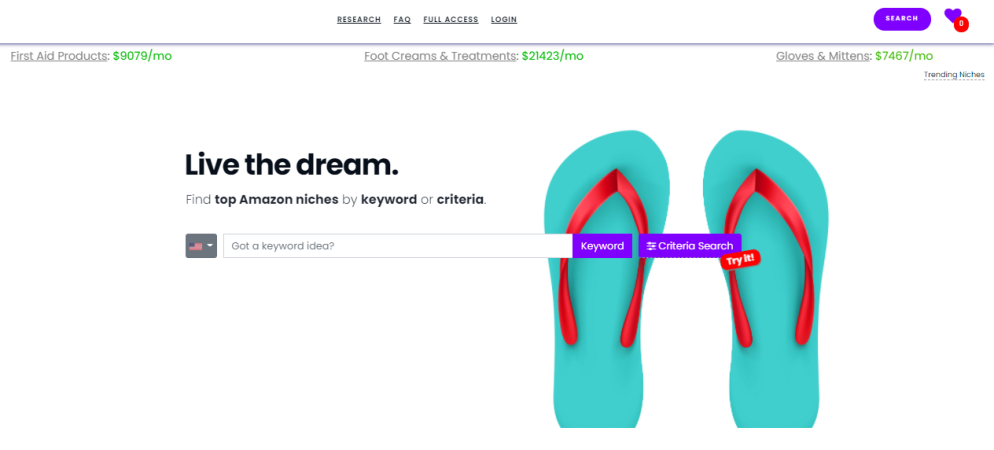The width and height of the screenshot is (994, 450).
Task: Focus the keyword idea input field
Action: point(397,246)
